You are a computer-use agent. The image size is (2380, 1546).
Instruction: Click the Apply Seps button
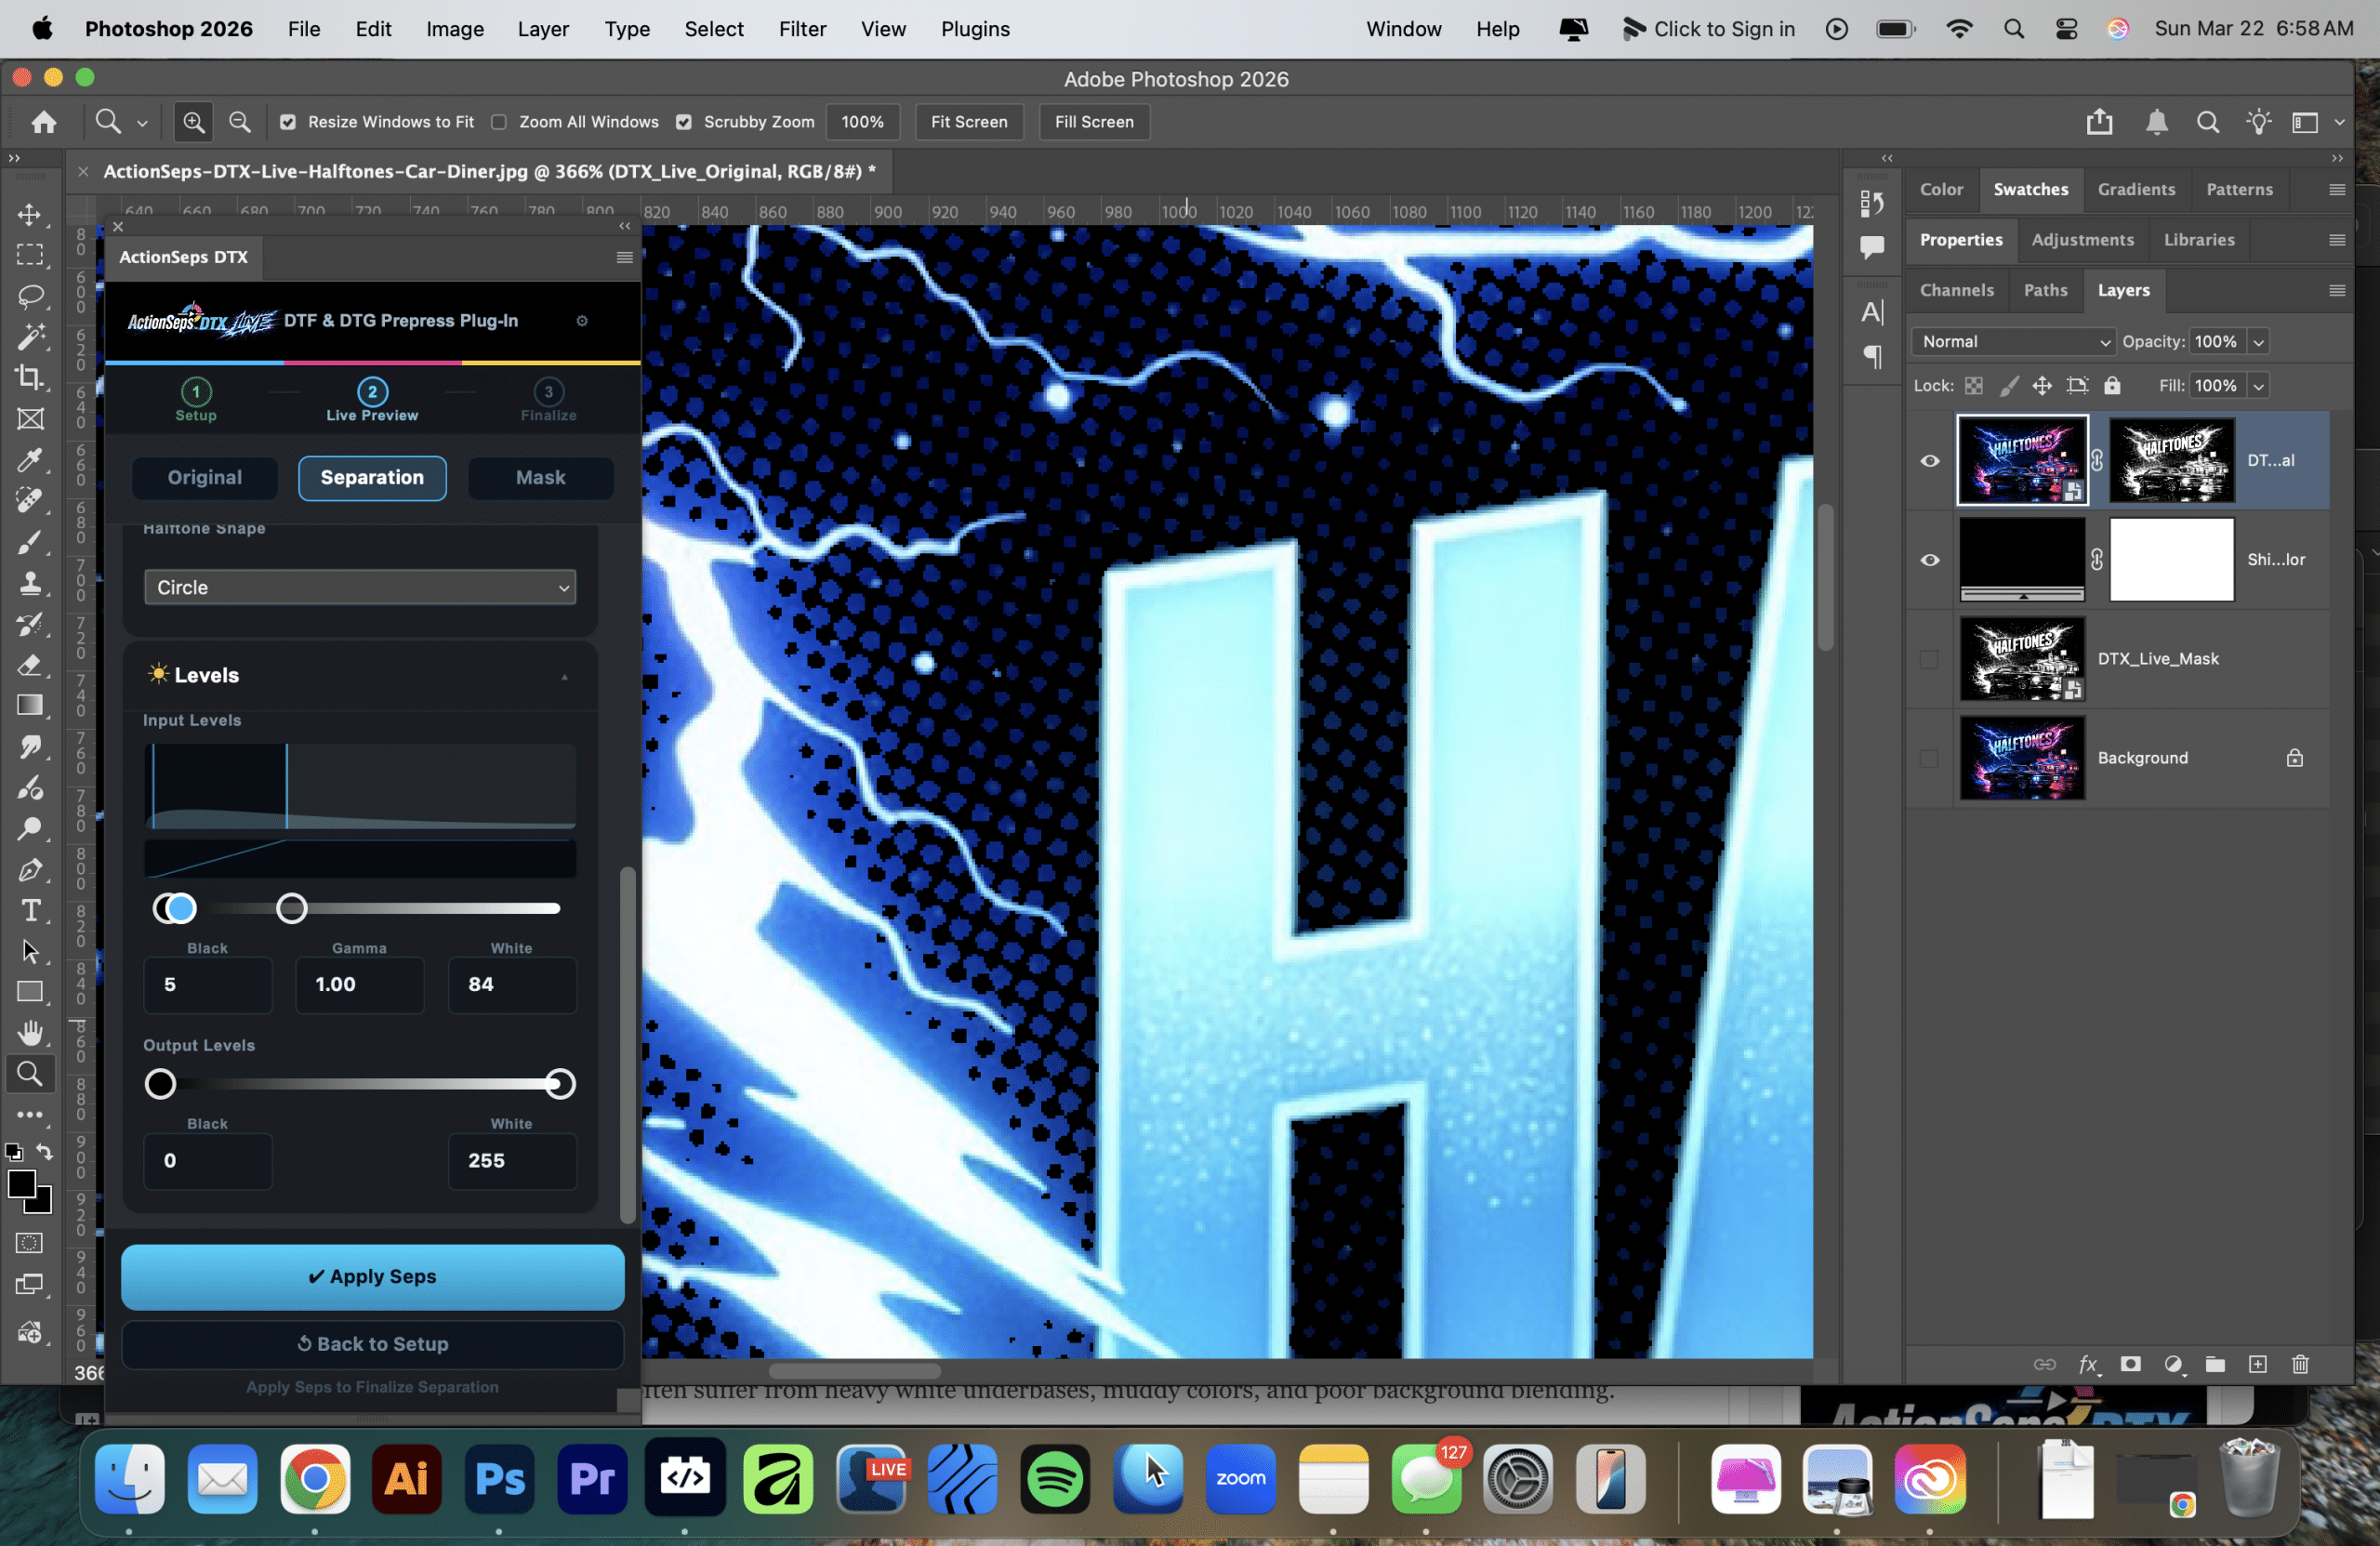click(372, 1276)
